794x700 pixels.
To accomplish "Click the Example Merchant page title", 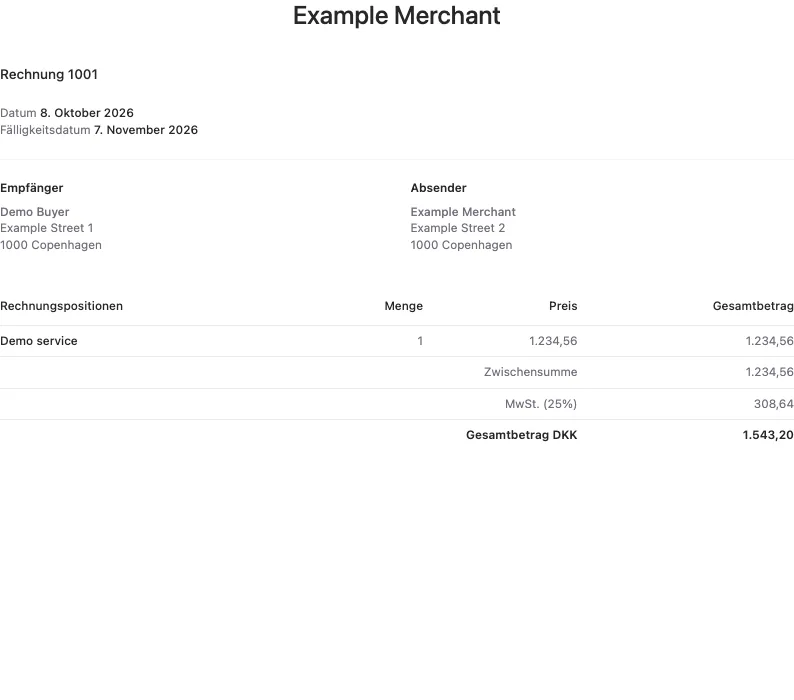I will (x=396, y=16).
